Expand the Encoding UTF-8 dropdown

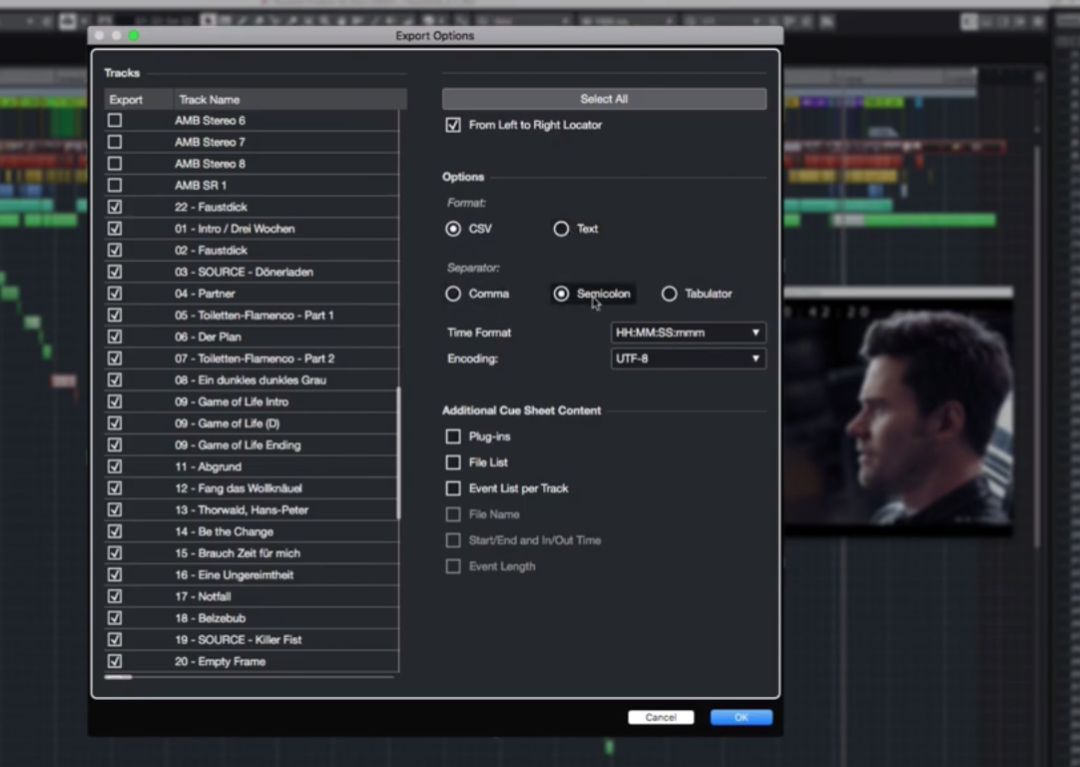tap(688, 358)
